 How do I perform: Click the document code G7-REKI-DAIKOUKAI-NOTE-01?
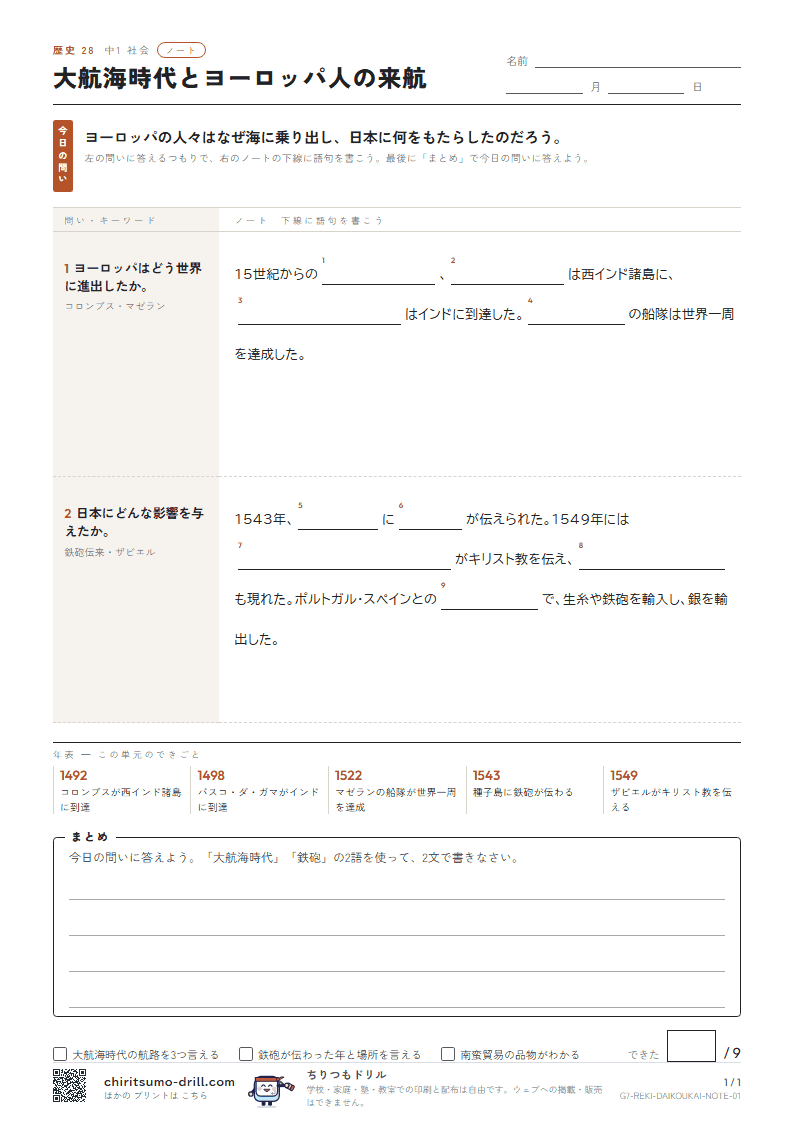pyautogui.click(x=680, y=1096)
